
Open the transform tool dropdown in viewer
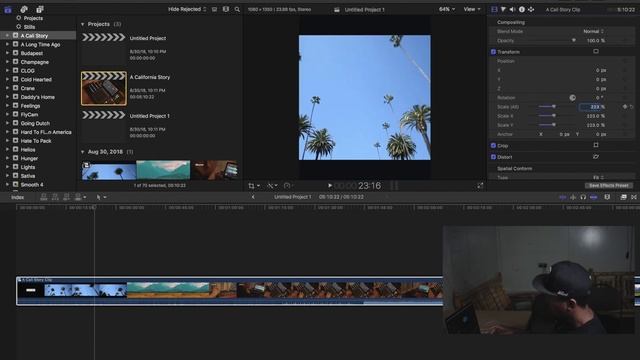[x=254, y=186]
